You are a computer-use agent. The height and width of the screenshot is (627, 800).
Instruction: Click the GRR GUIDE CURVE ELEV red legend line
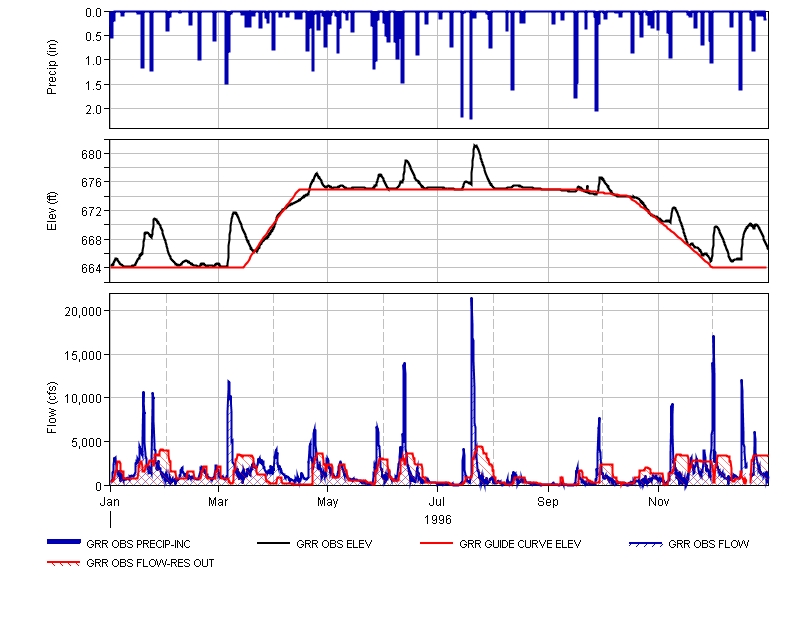click(437, 543)
